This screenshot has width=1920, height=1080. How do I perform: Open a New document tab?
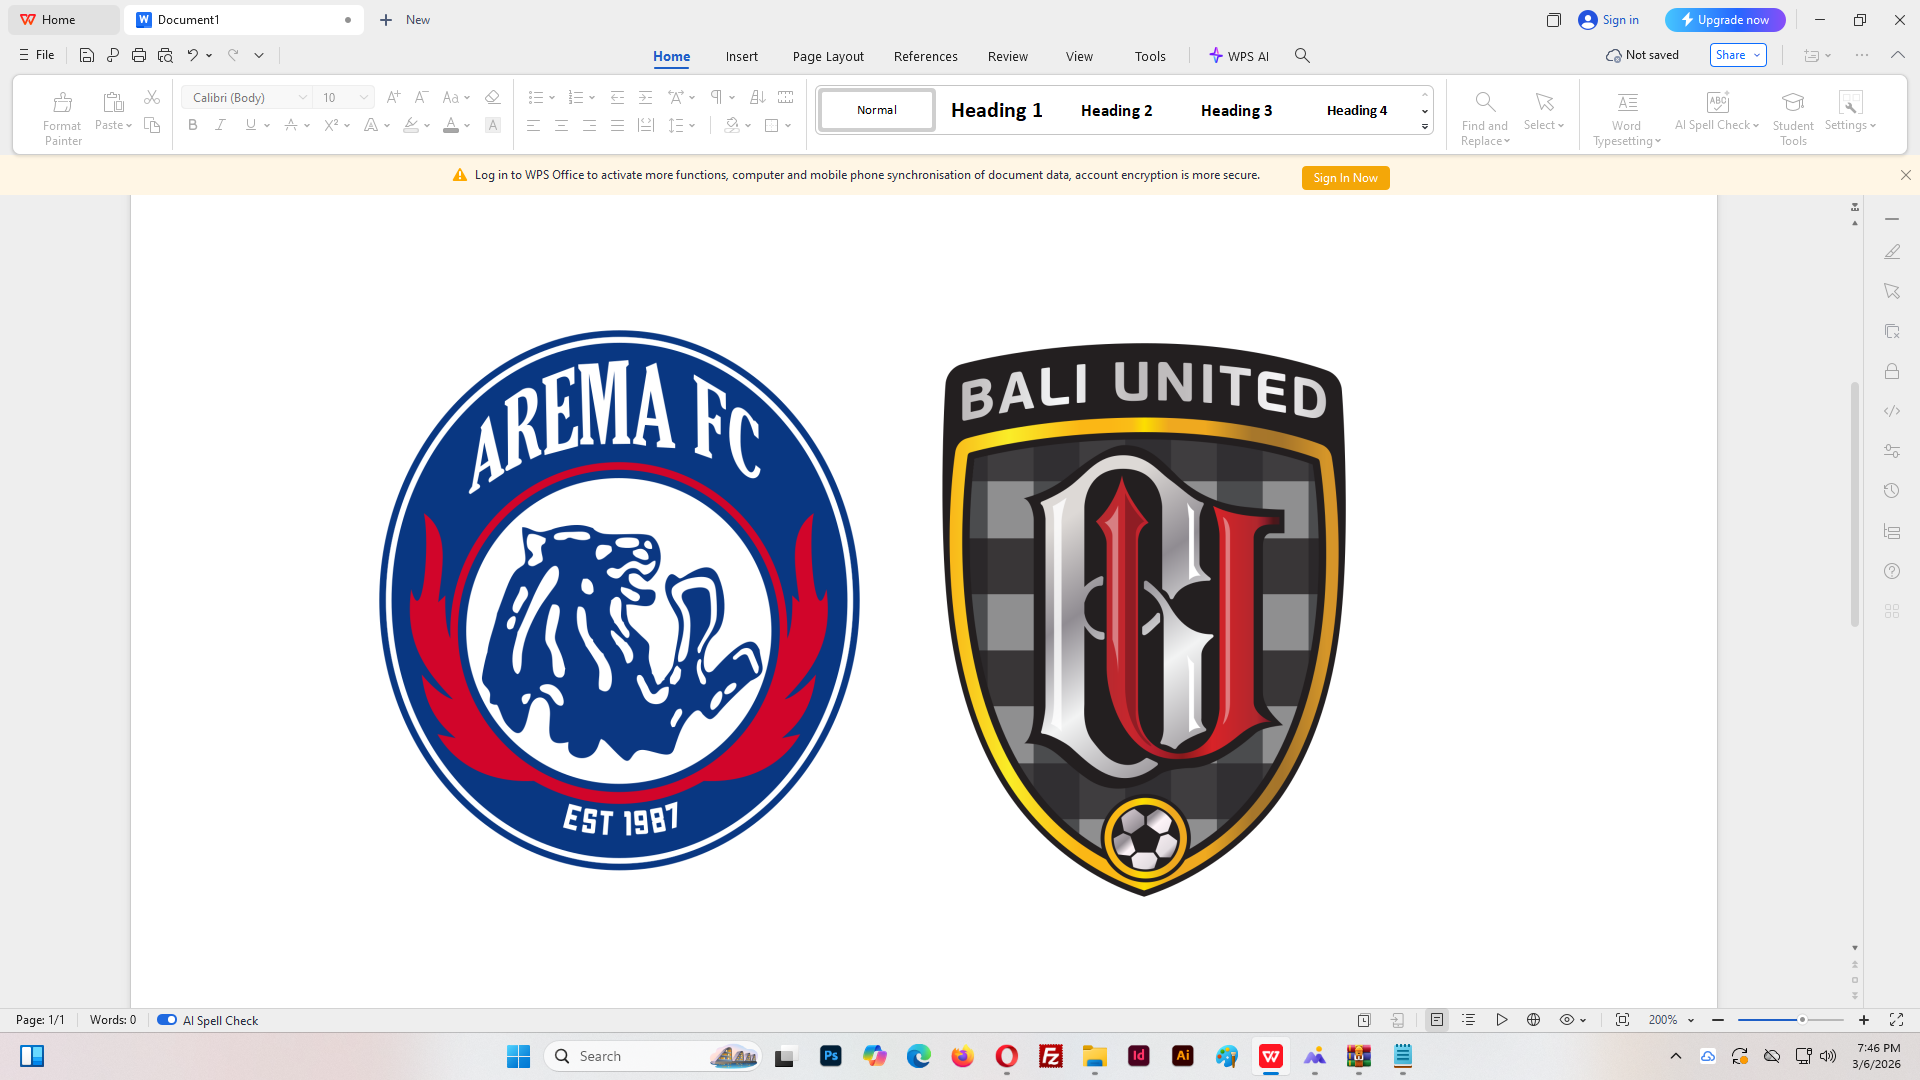405,20
